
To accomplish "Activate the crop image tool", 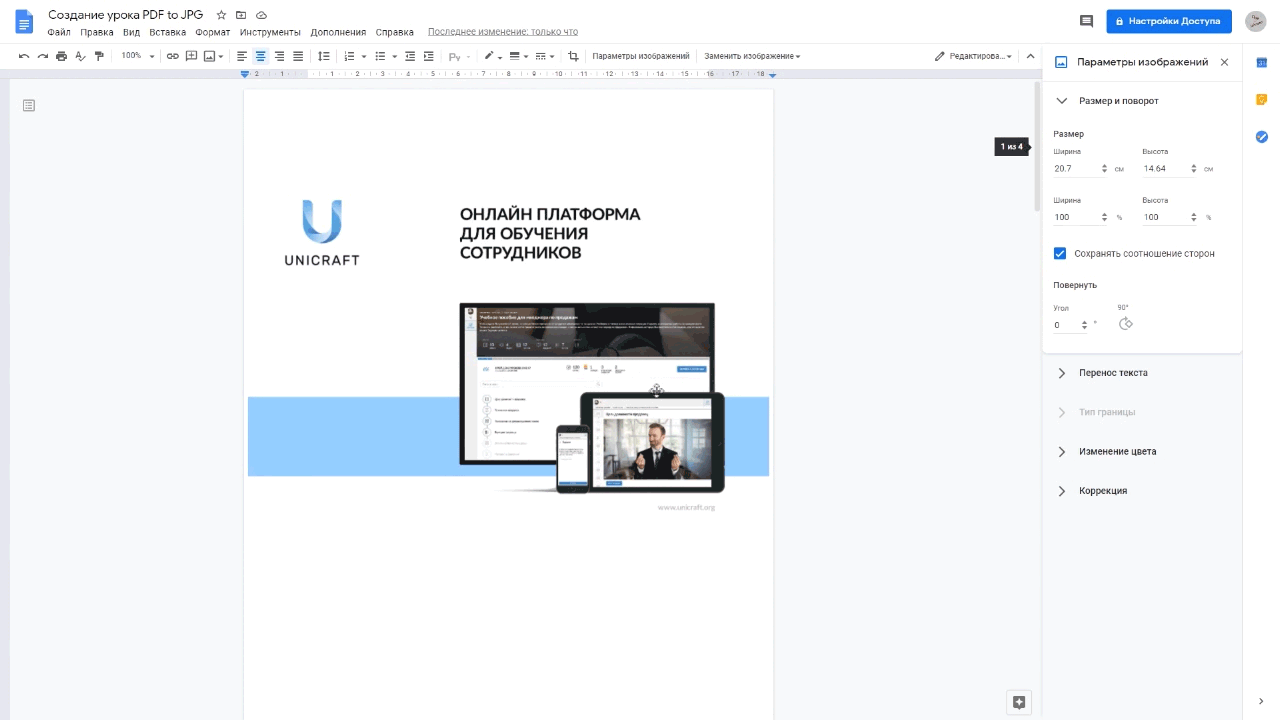I will click(573, 56).
